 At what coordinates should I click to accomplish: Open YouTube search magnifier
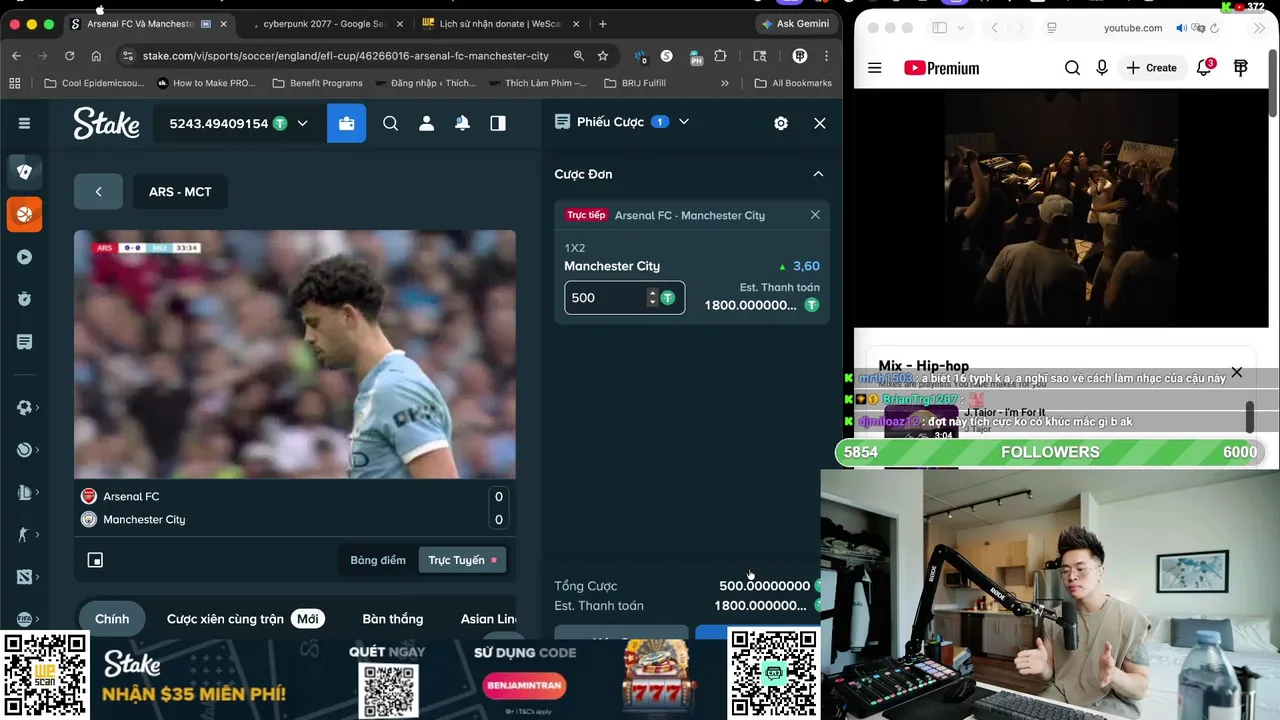coord(1072,68)
